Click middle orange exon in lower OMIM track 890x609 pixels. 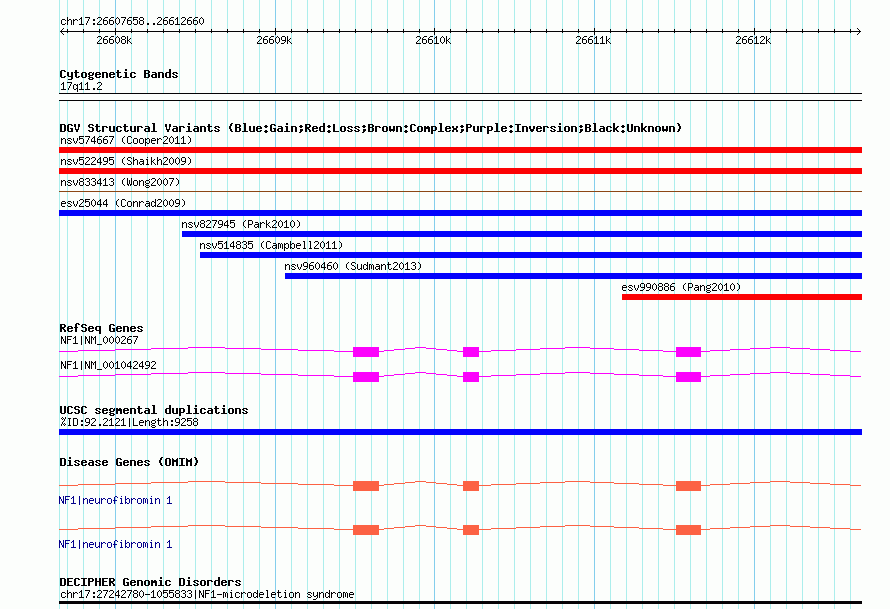[x=471, y=530]
